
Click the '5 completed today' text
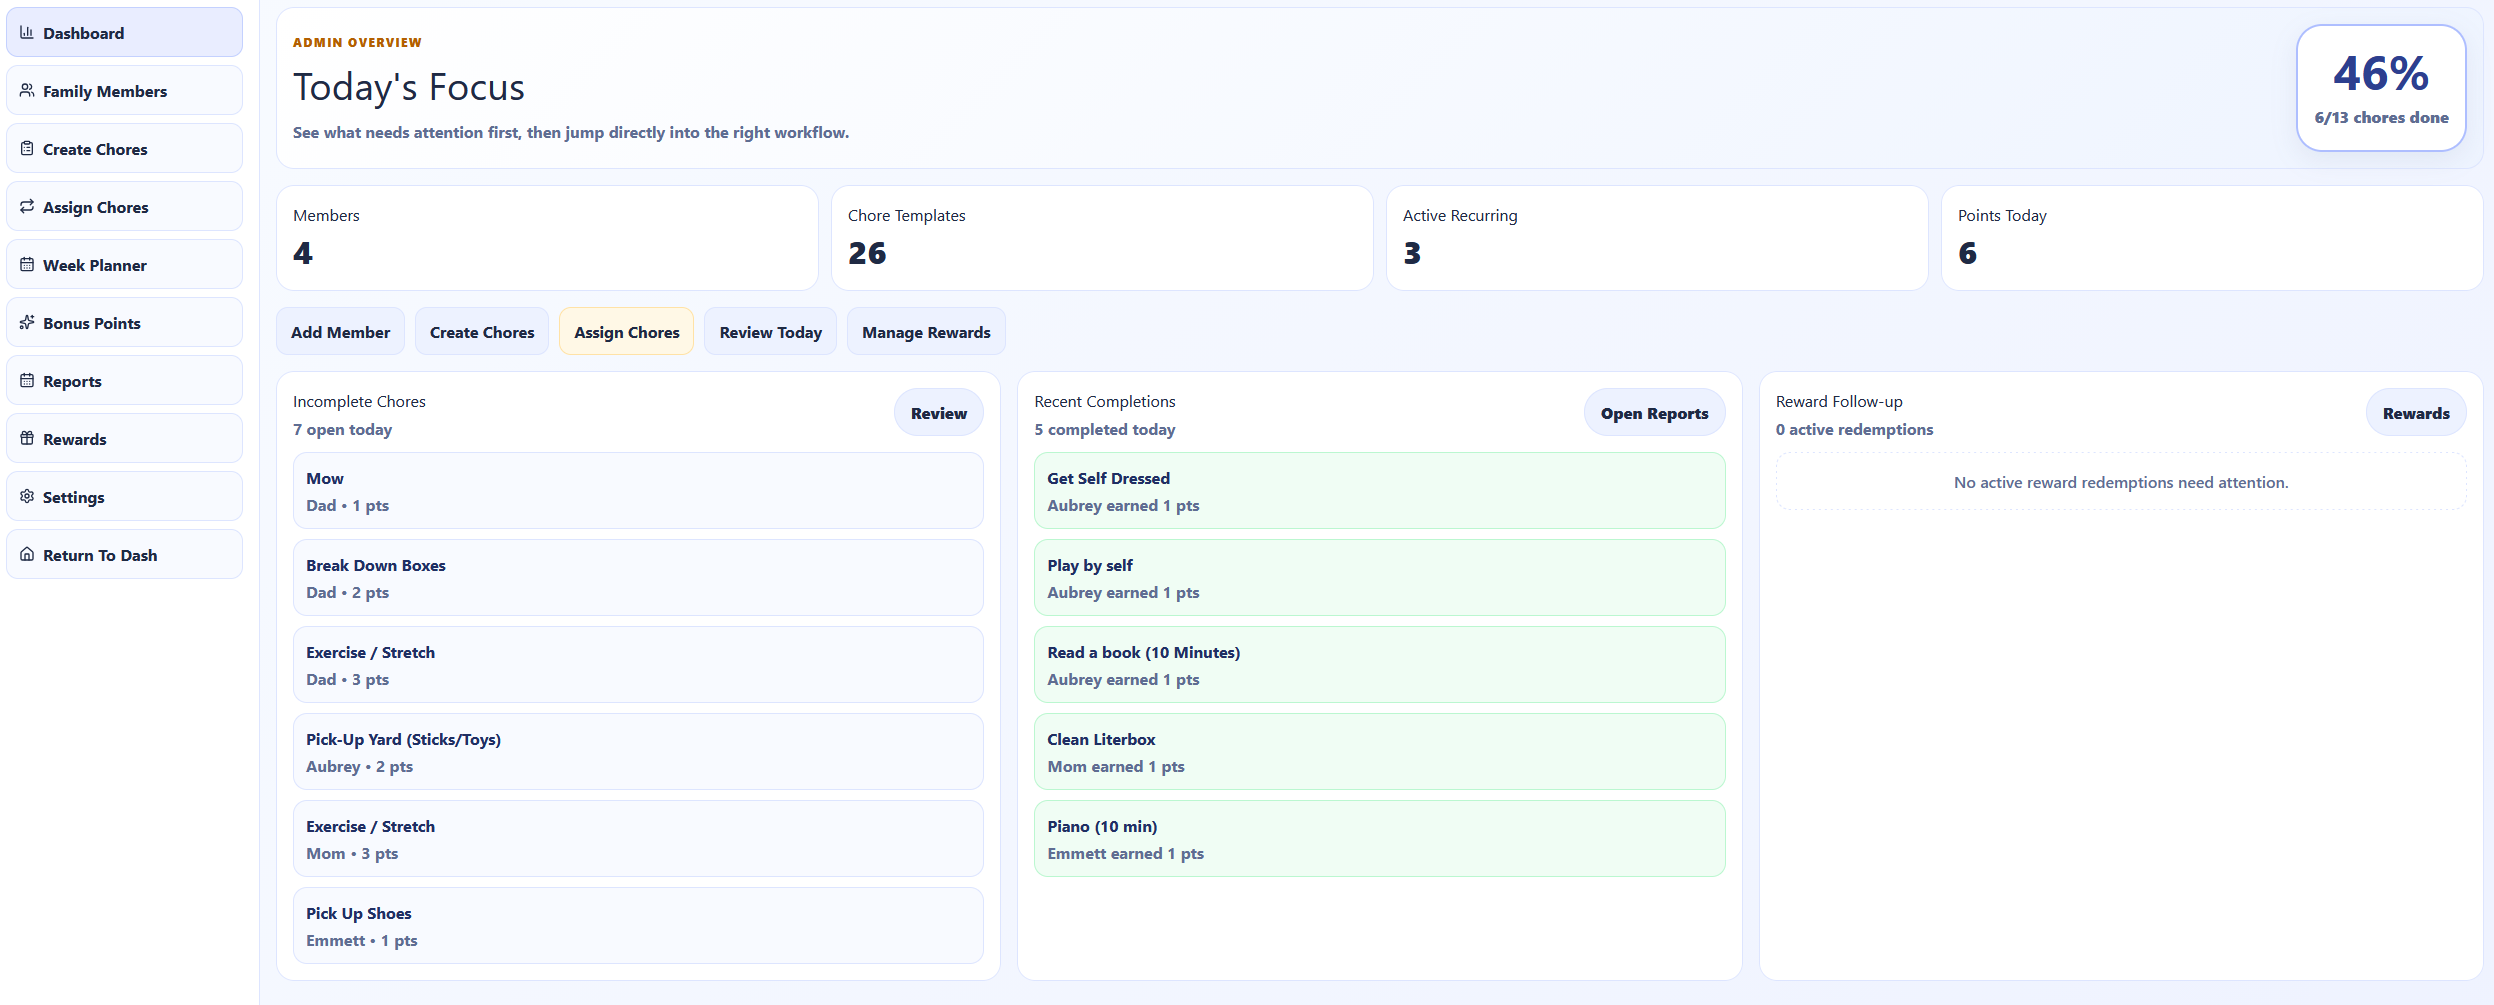coord(1104,429)
